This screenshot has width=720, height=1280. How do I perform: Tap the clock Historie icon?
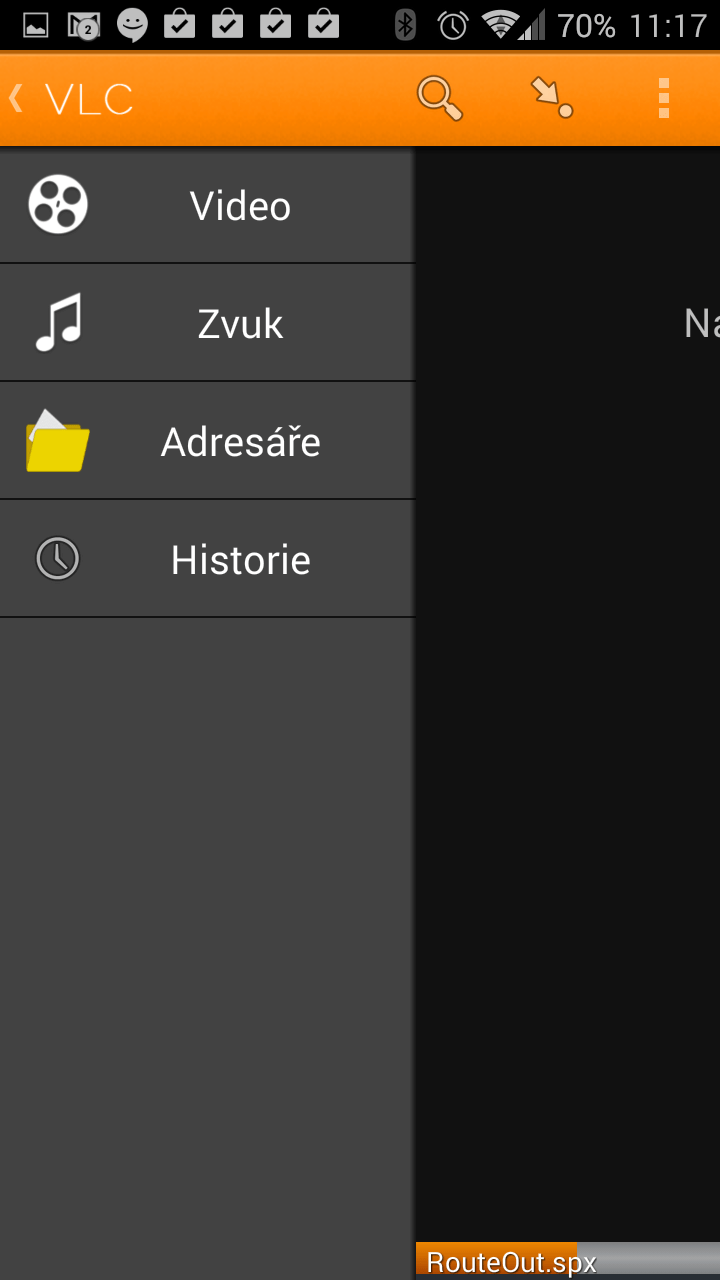[x=58, y=558]
